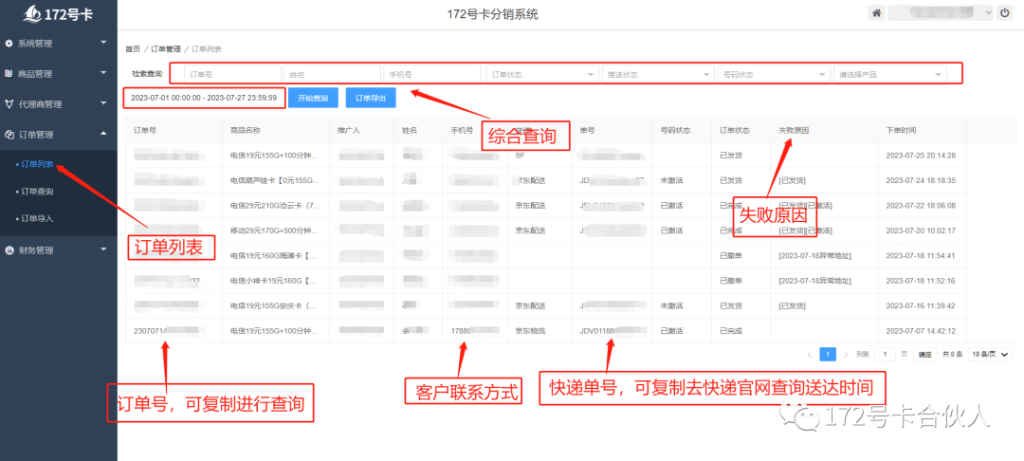Click the 订单导出 export button
Image resolution: width=1024 pixels, height=461 pixels.
370,98
